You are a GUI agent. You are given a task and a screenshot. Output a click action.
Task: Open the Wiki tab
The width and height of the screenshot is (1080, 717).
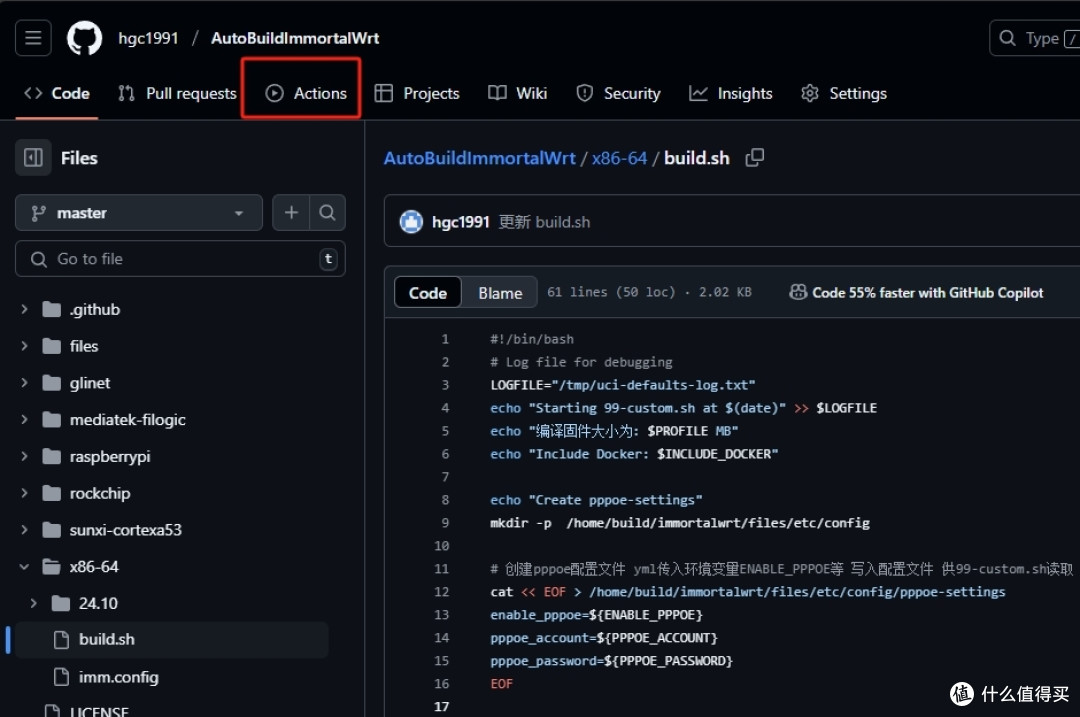tap(517, 93)
